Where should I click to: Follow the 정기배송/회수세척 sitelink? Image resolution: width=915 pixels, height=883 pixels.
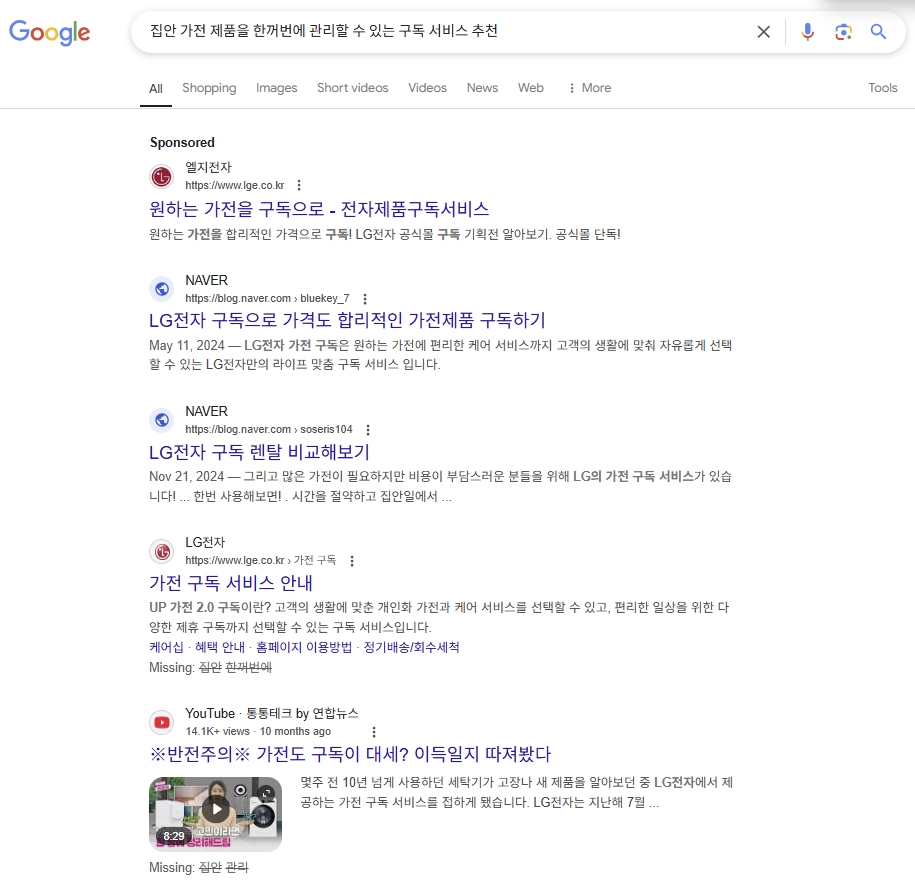pos(411,647)
